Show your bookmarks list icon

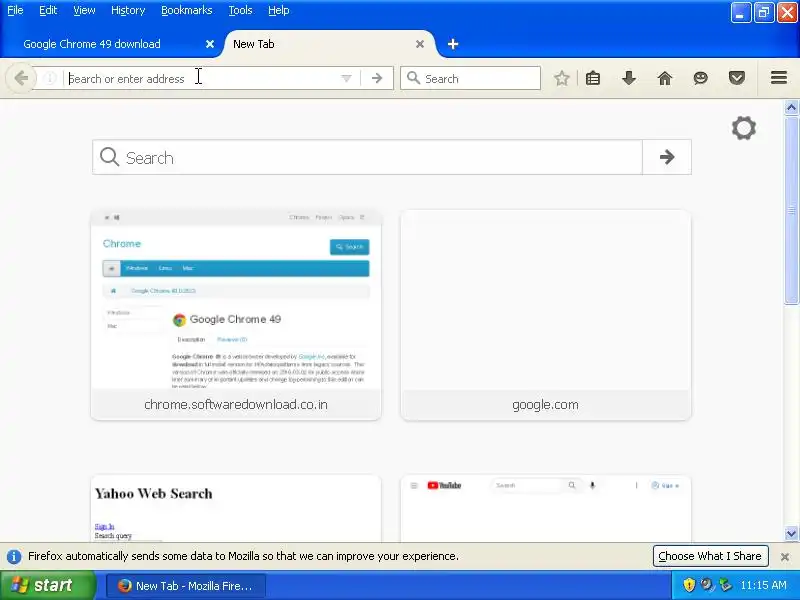click(x=593, y=78)
